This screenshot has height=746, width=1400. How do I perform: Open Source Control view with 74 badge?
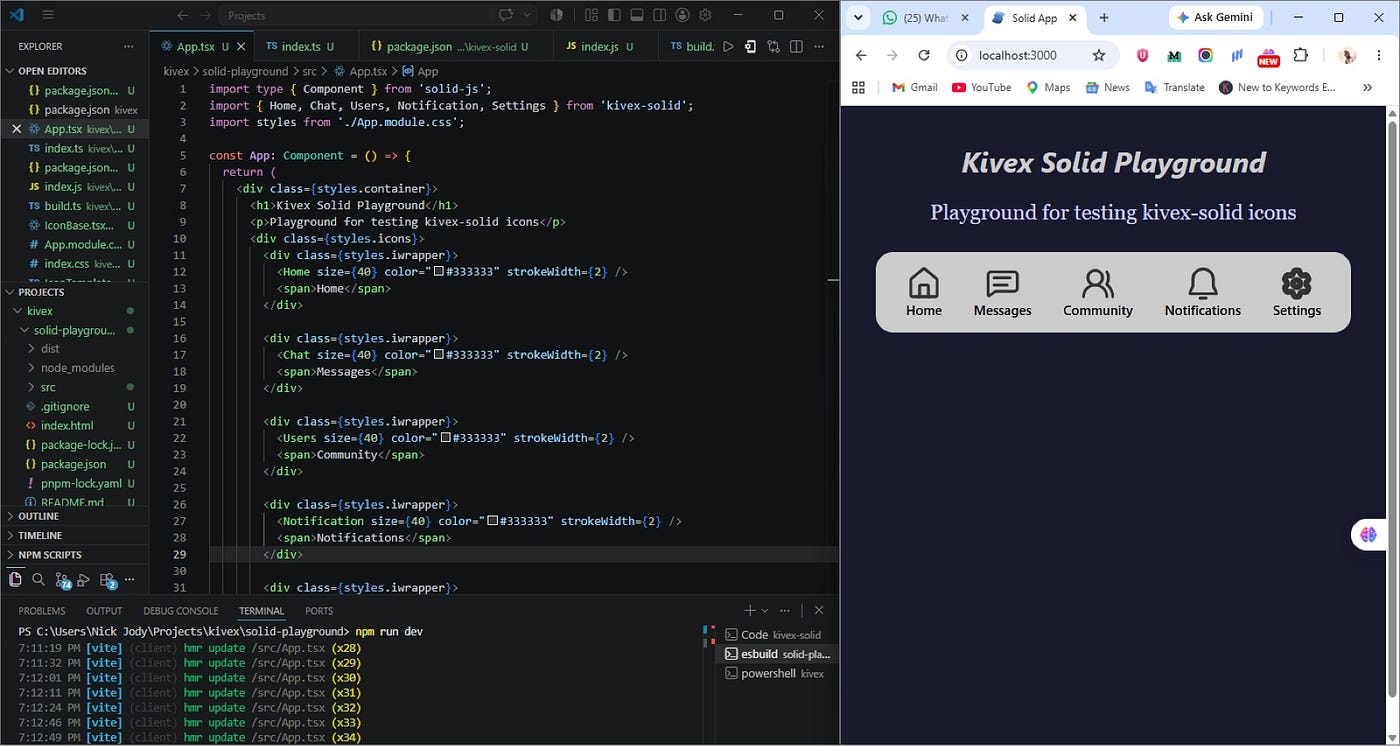click(x=63, y=580)
